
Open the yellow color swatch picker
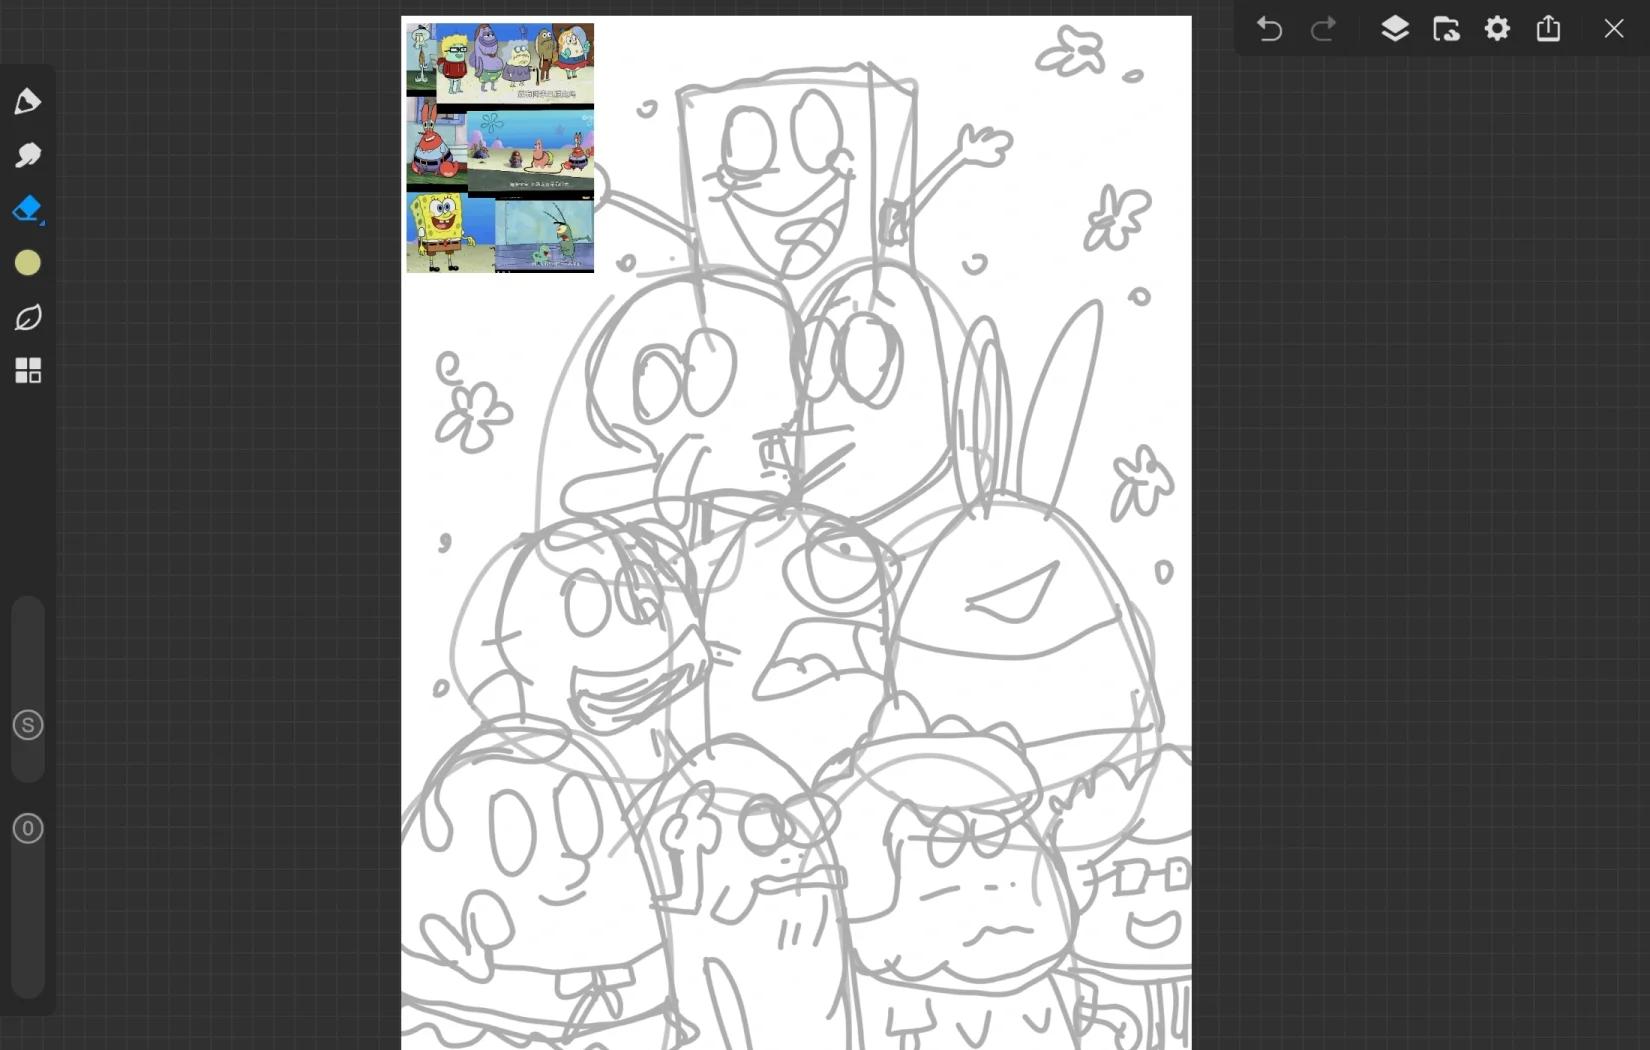[28, 263]
